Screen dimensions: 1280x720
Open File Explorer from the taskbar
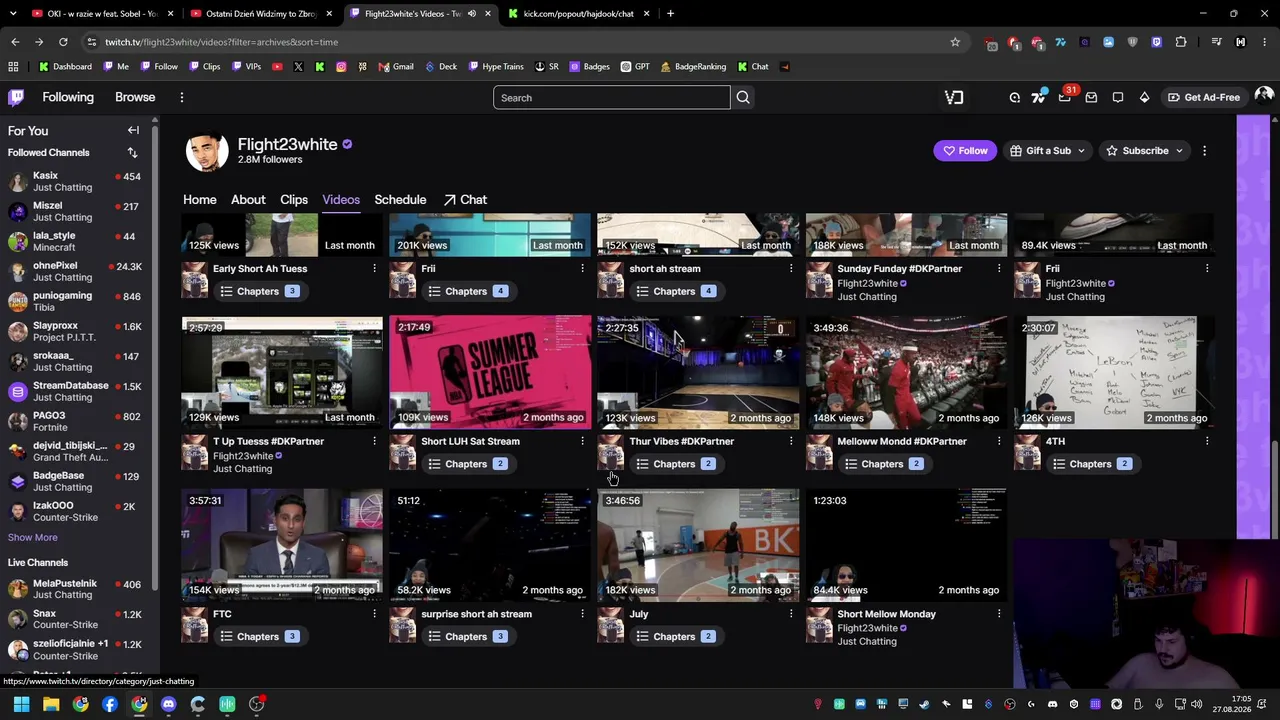point(51,704)
